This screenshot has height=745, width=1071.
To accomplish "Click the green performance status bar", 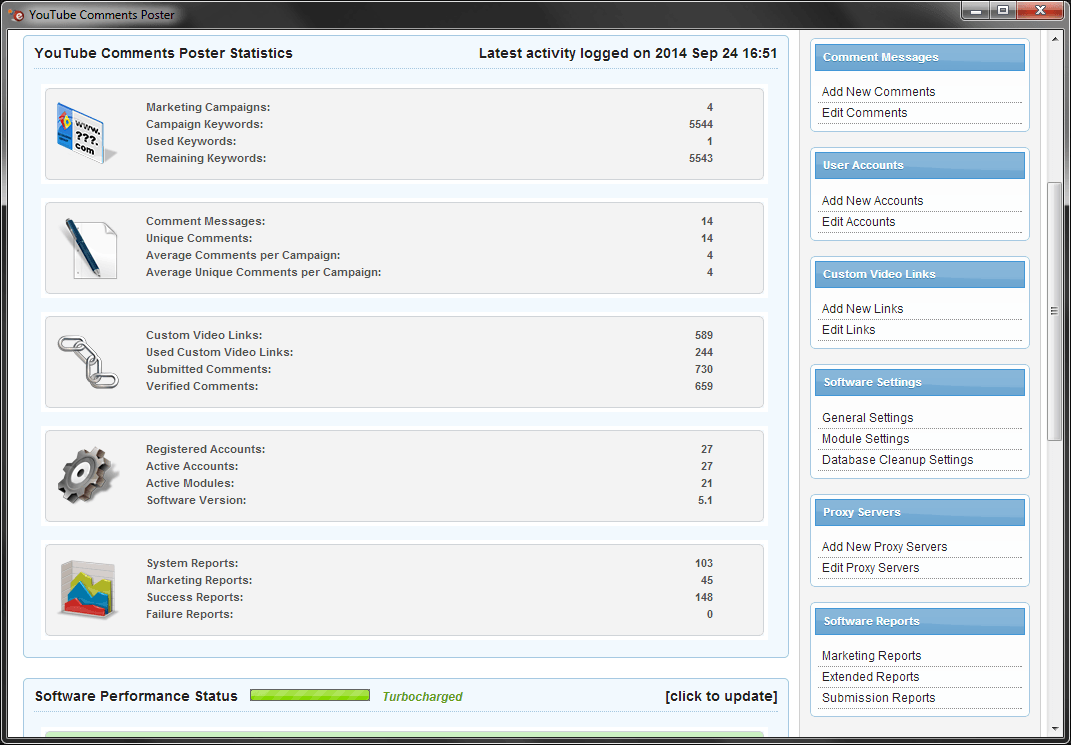I will point(310,696).
